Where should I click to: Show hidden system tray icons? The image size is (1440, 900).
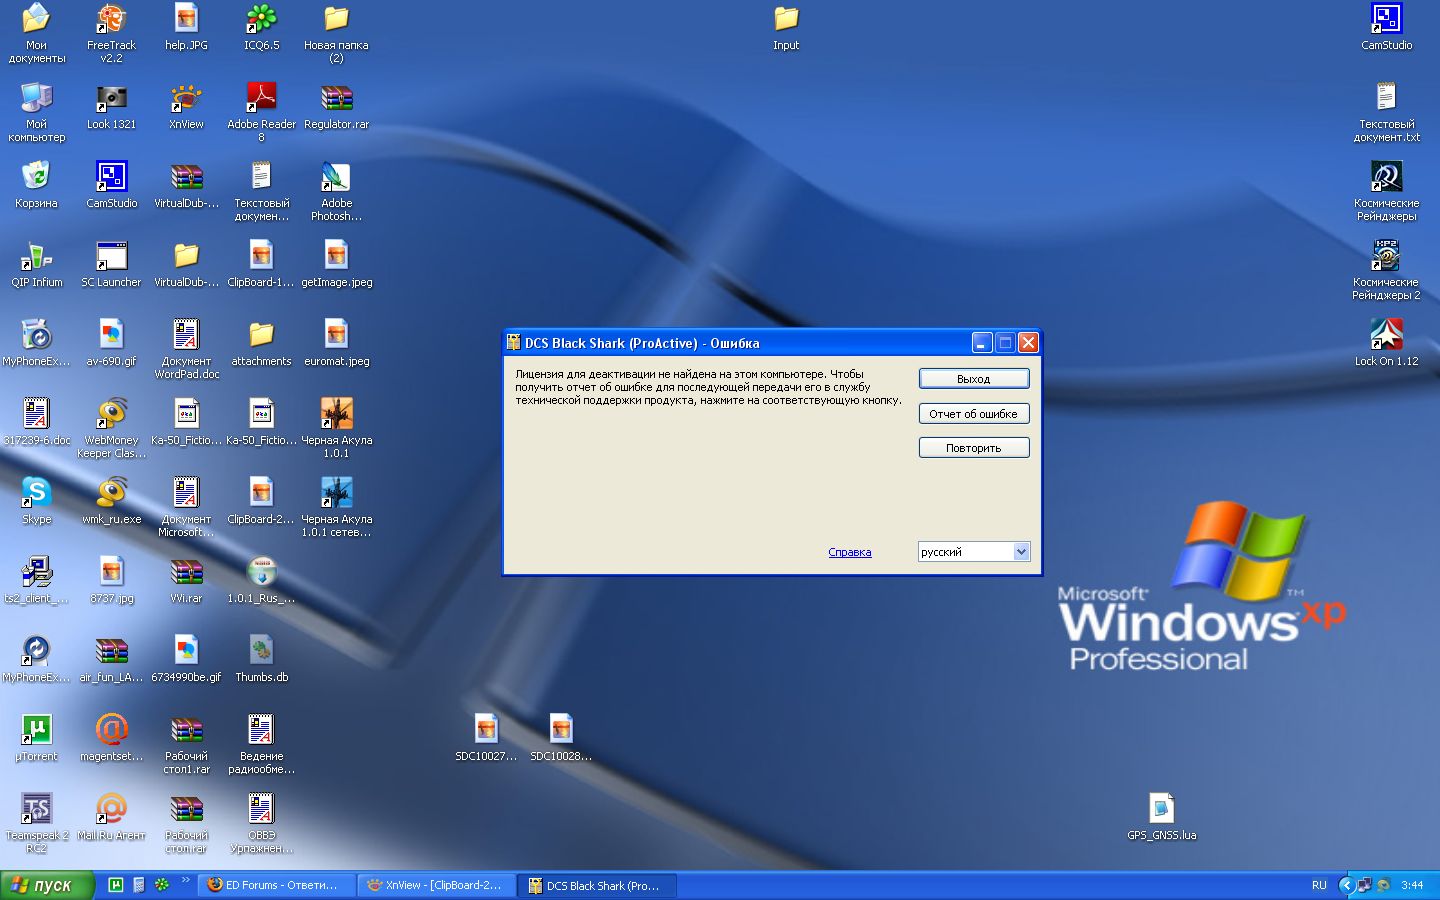[x=1346, y=885]
